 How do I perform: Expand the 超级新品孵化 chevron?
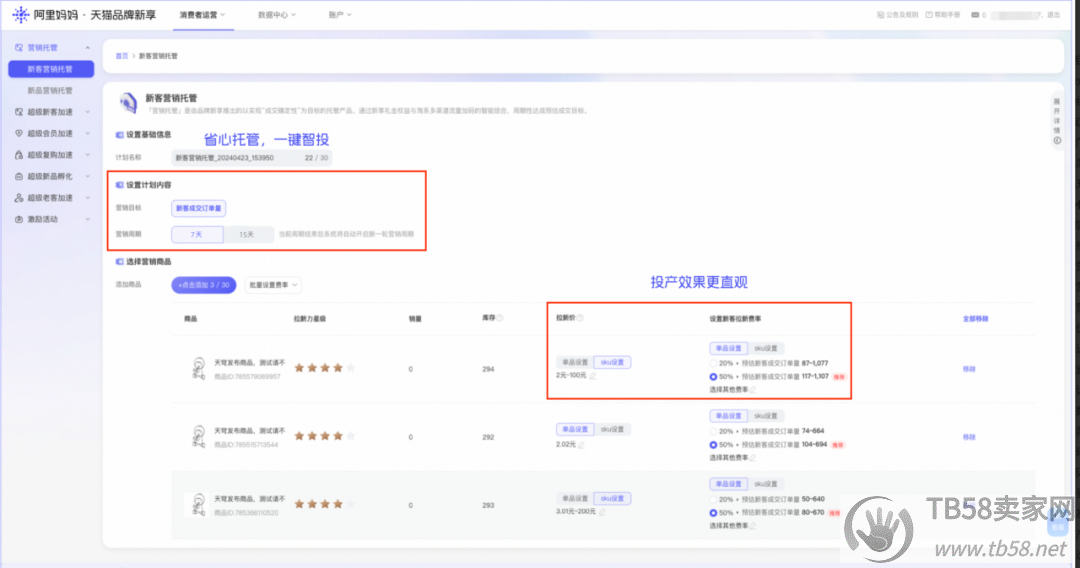pos(87,176)
